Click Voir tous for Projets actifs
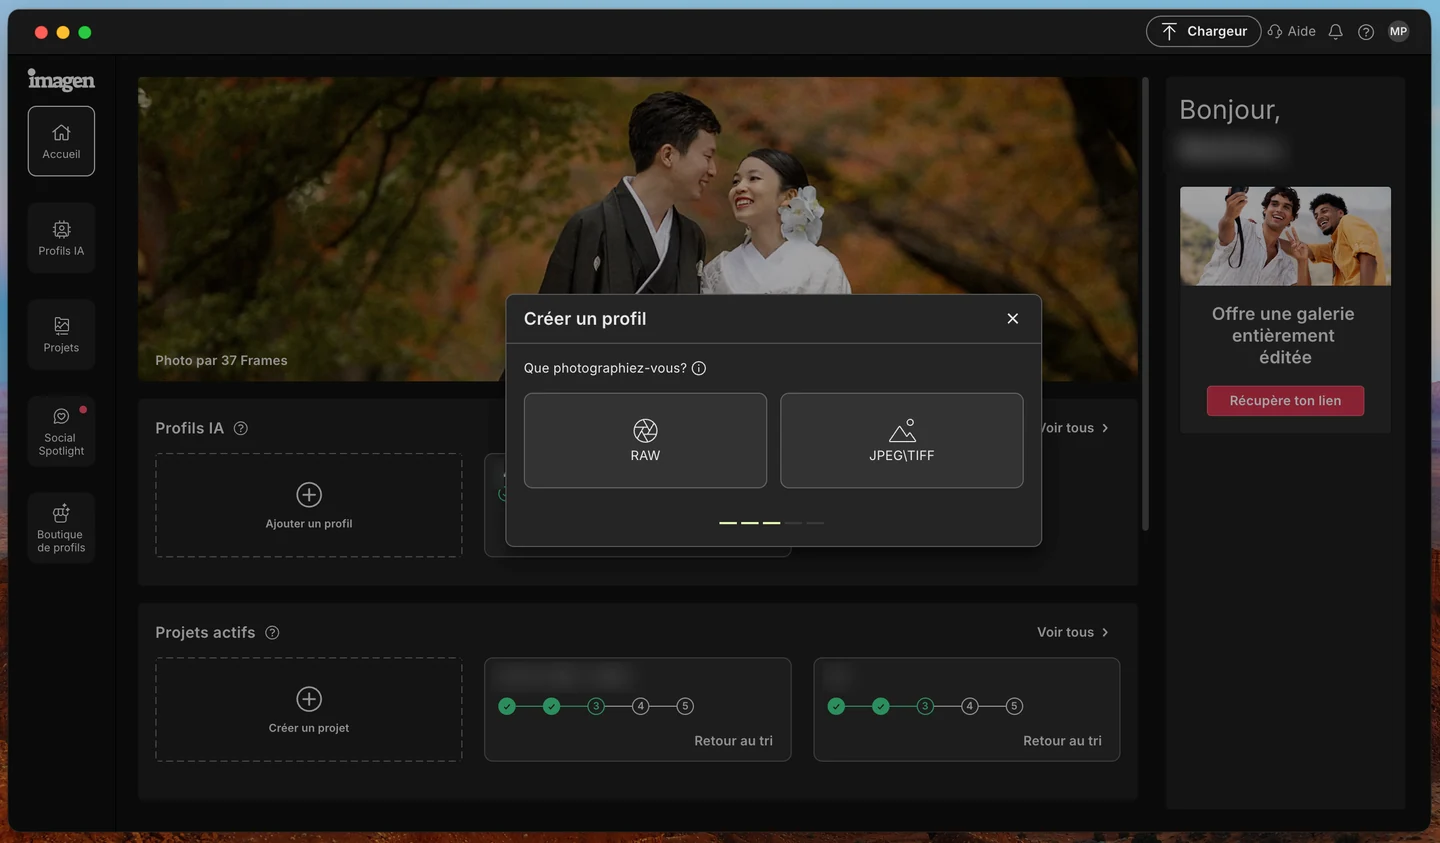 (1073, 632)
